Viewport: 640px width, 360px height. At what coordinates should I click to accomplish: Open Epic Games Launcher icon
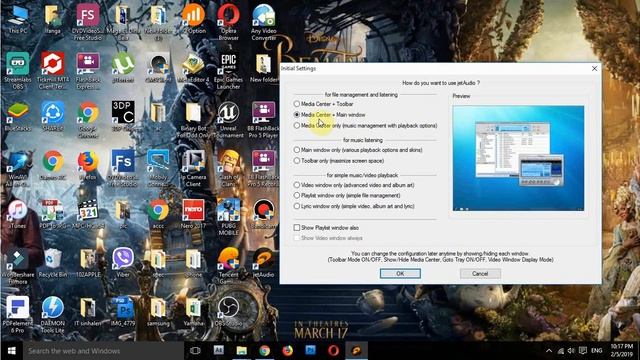click(x=229, y=70)
